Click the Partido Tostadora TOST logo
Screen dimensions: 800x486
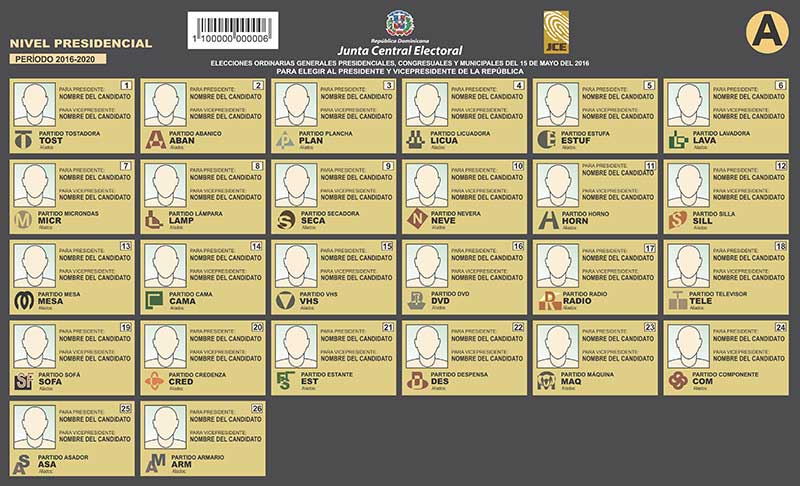pyautogui.click(x=23, y=140)
